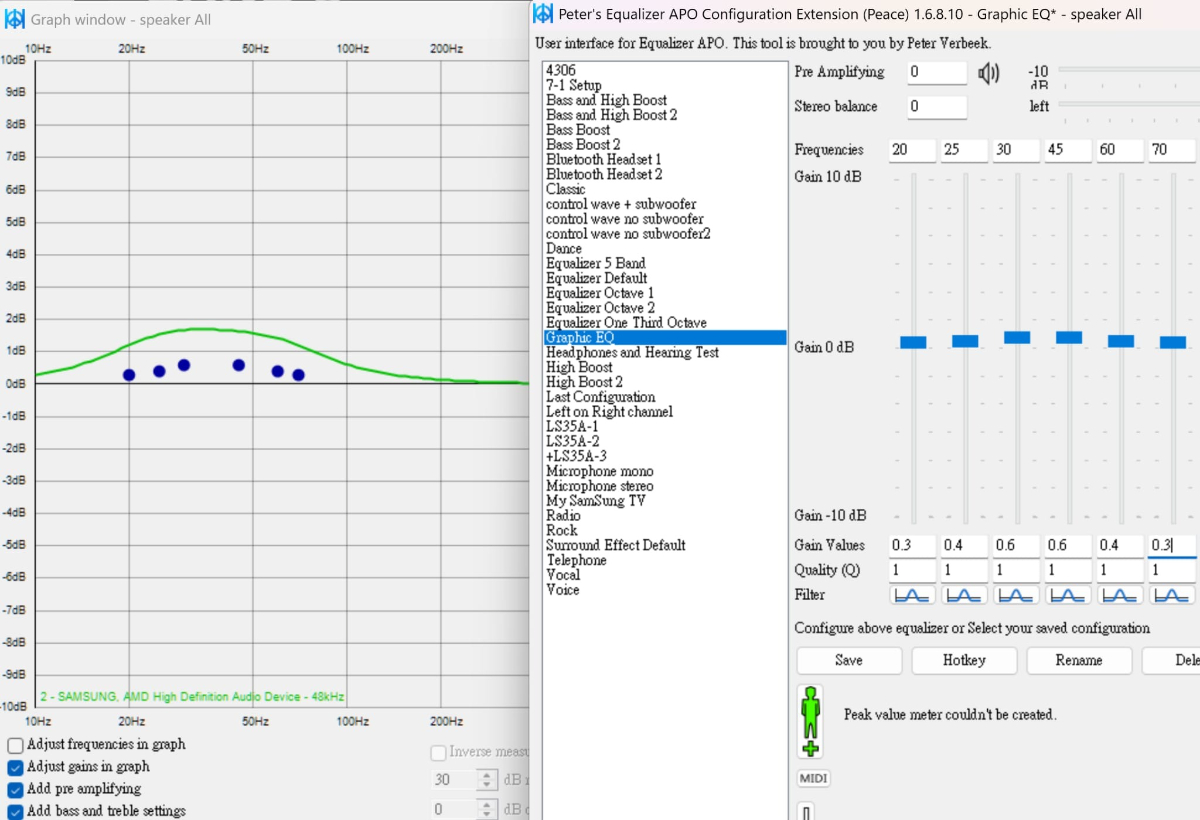Click the disabled Inverse checkbox in Graph window
The image size is (1200, 820).
[438, 752]
